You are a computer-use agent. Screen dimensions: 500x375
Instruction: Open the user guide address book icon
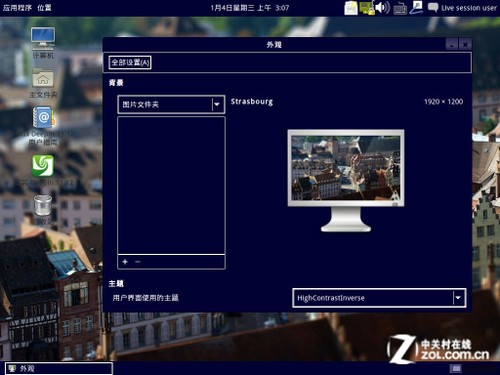[x=44, y=117]
